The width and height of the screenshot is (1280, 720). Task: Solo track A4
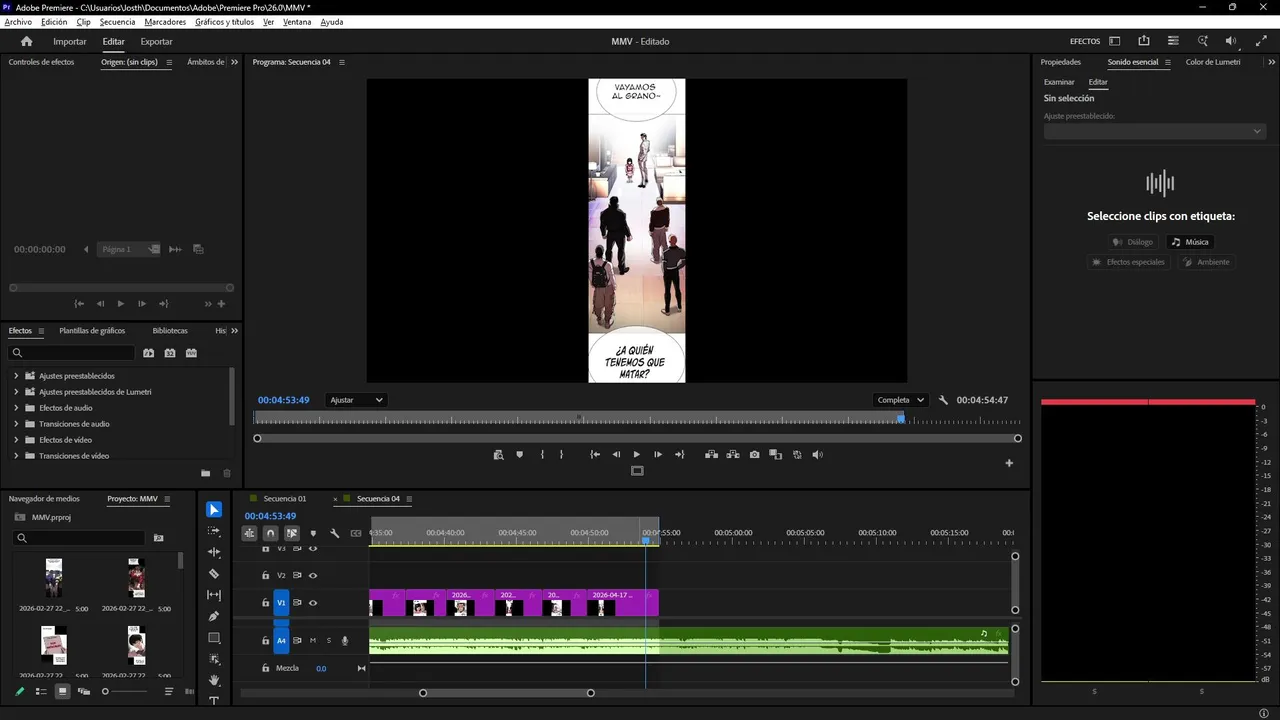tap(328, 640)
